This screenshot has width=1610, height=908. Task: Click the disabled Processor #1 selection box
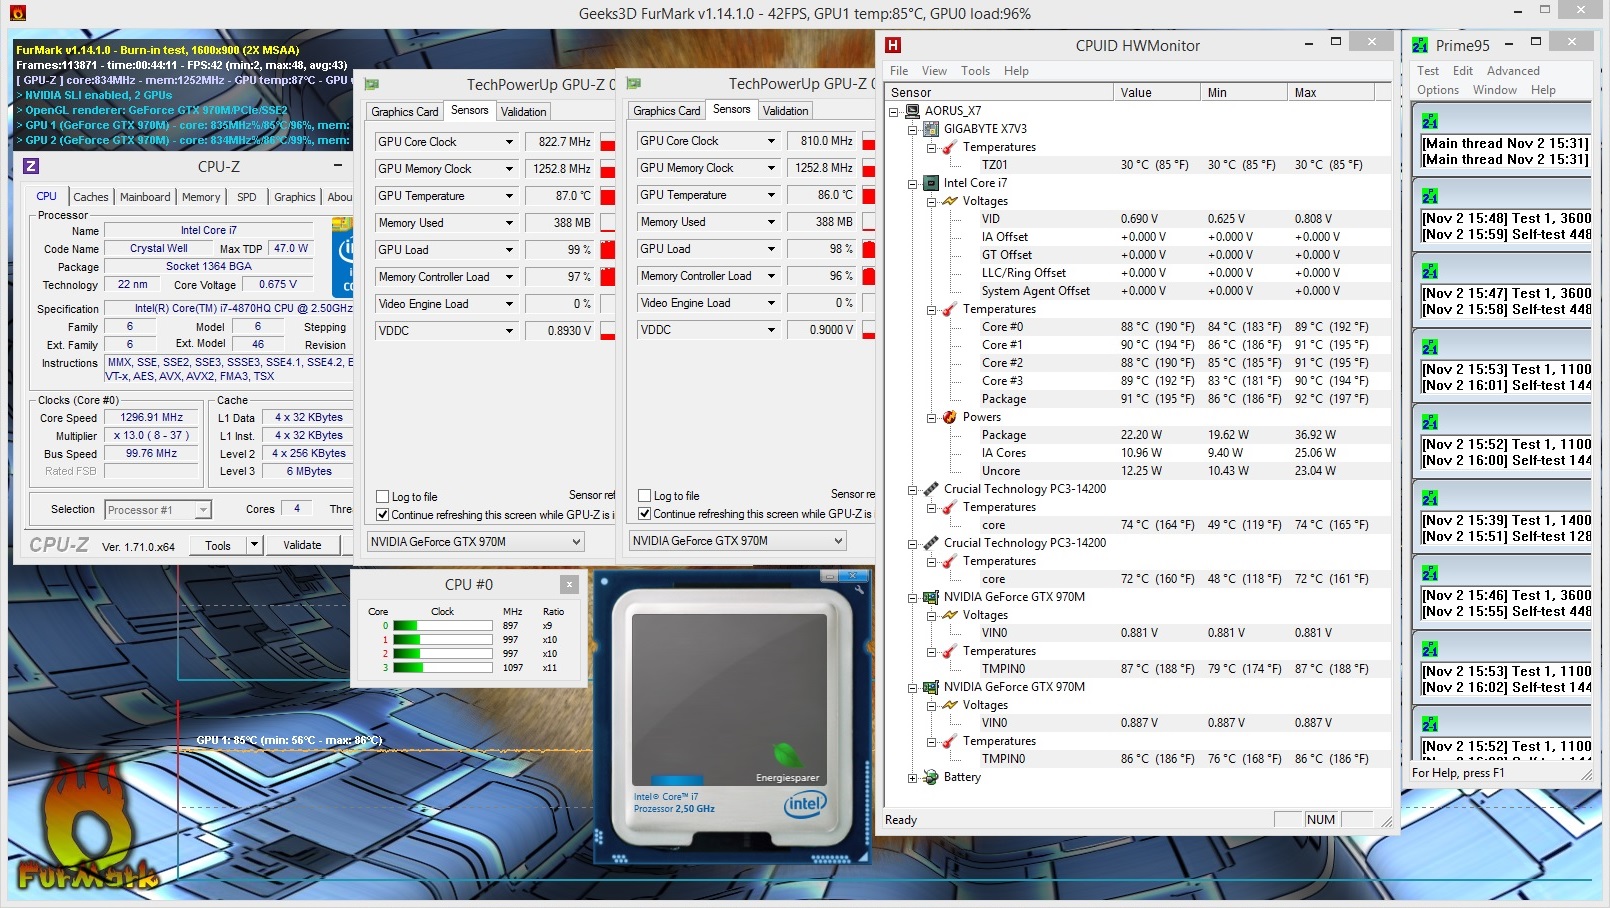158,510
